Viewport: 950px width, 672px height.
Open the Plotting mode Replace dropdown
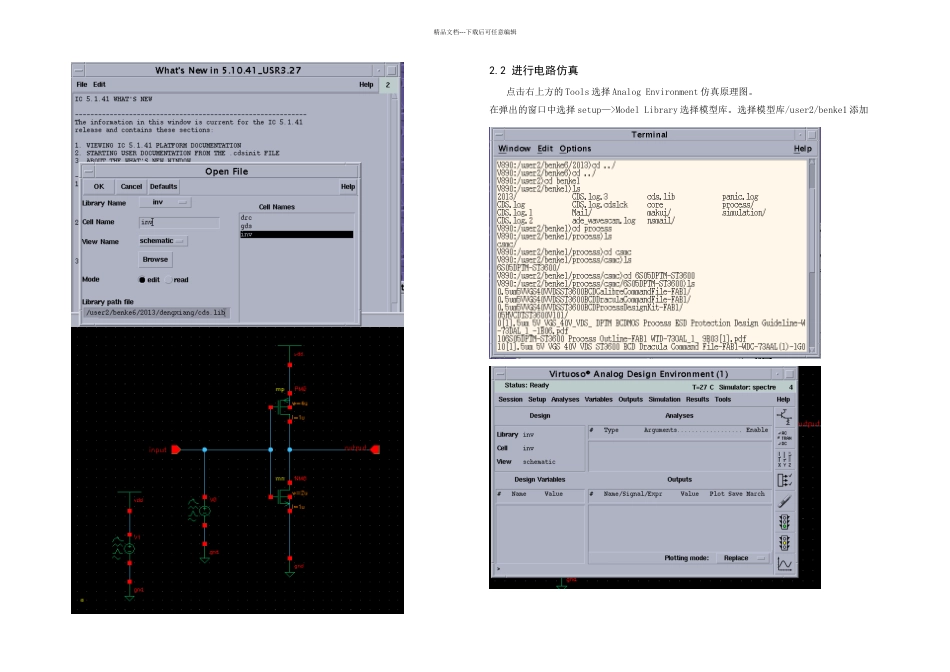pyautogui.click(x=742, y=558)
